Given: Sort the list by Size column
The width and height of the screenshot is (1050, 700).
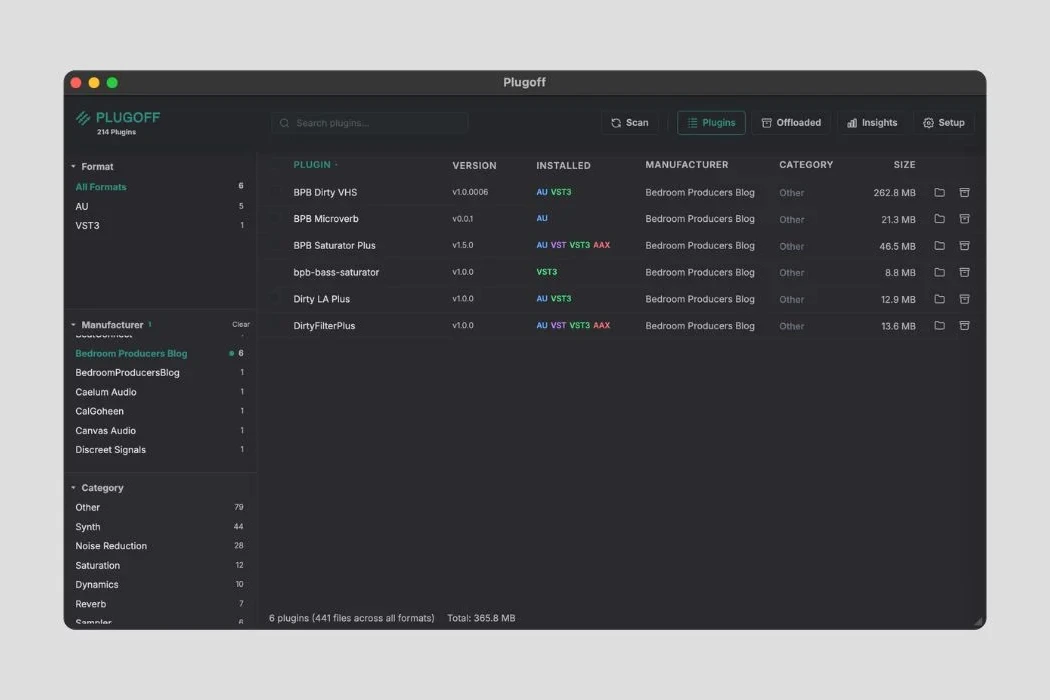Looking at the screenshot, I should point(904,165).
